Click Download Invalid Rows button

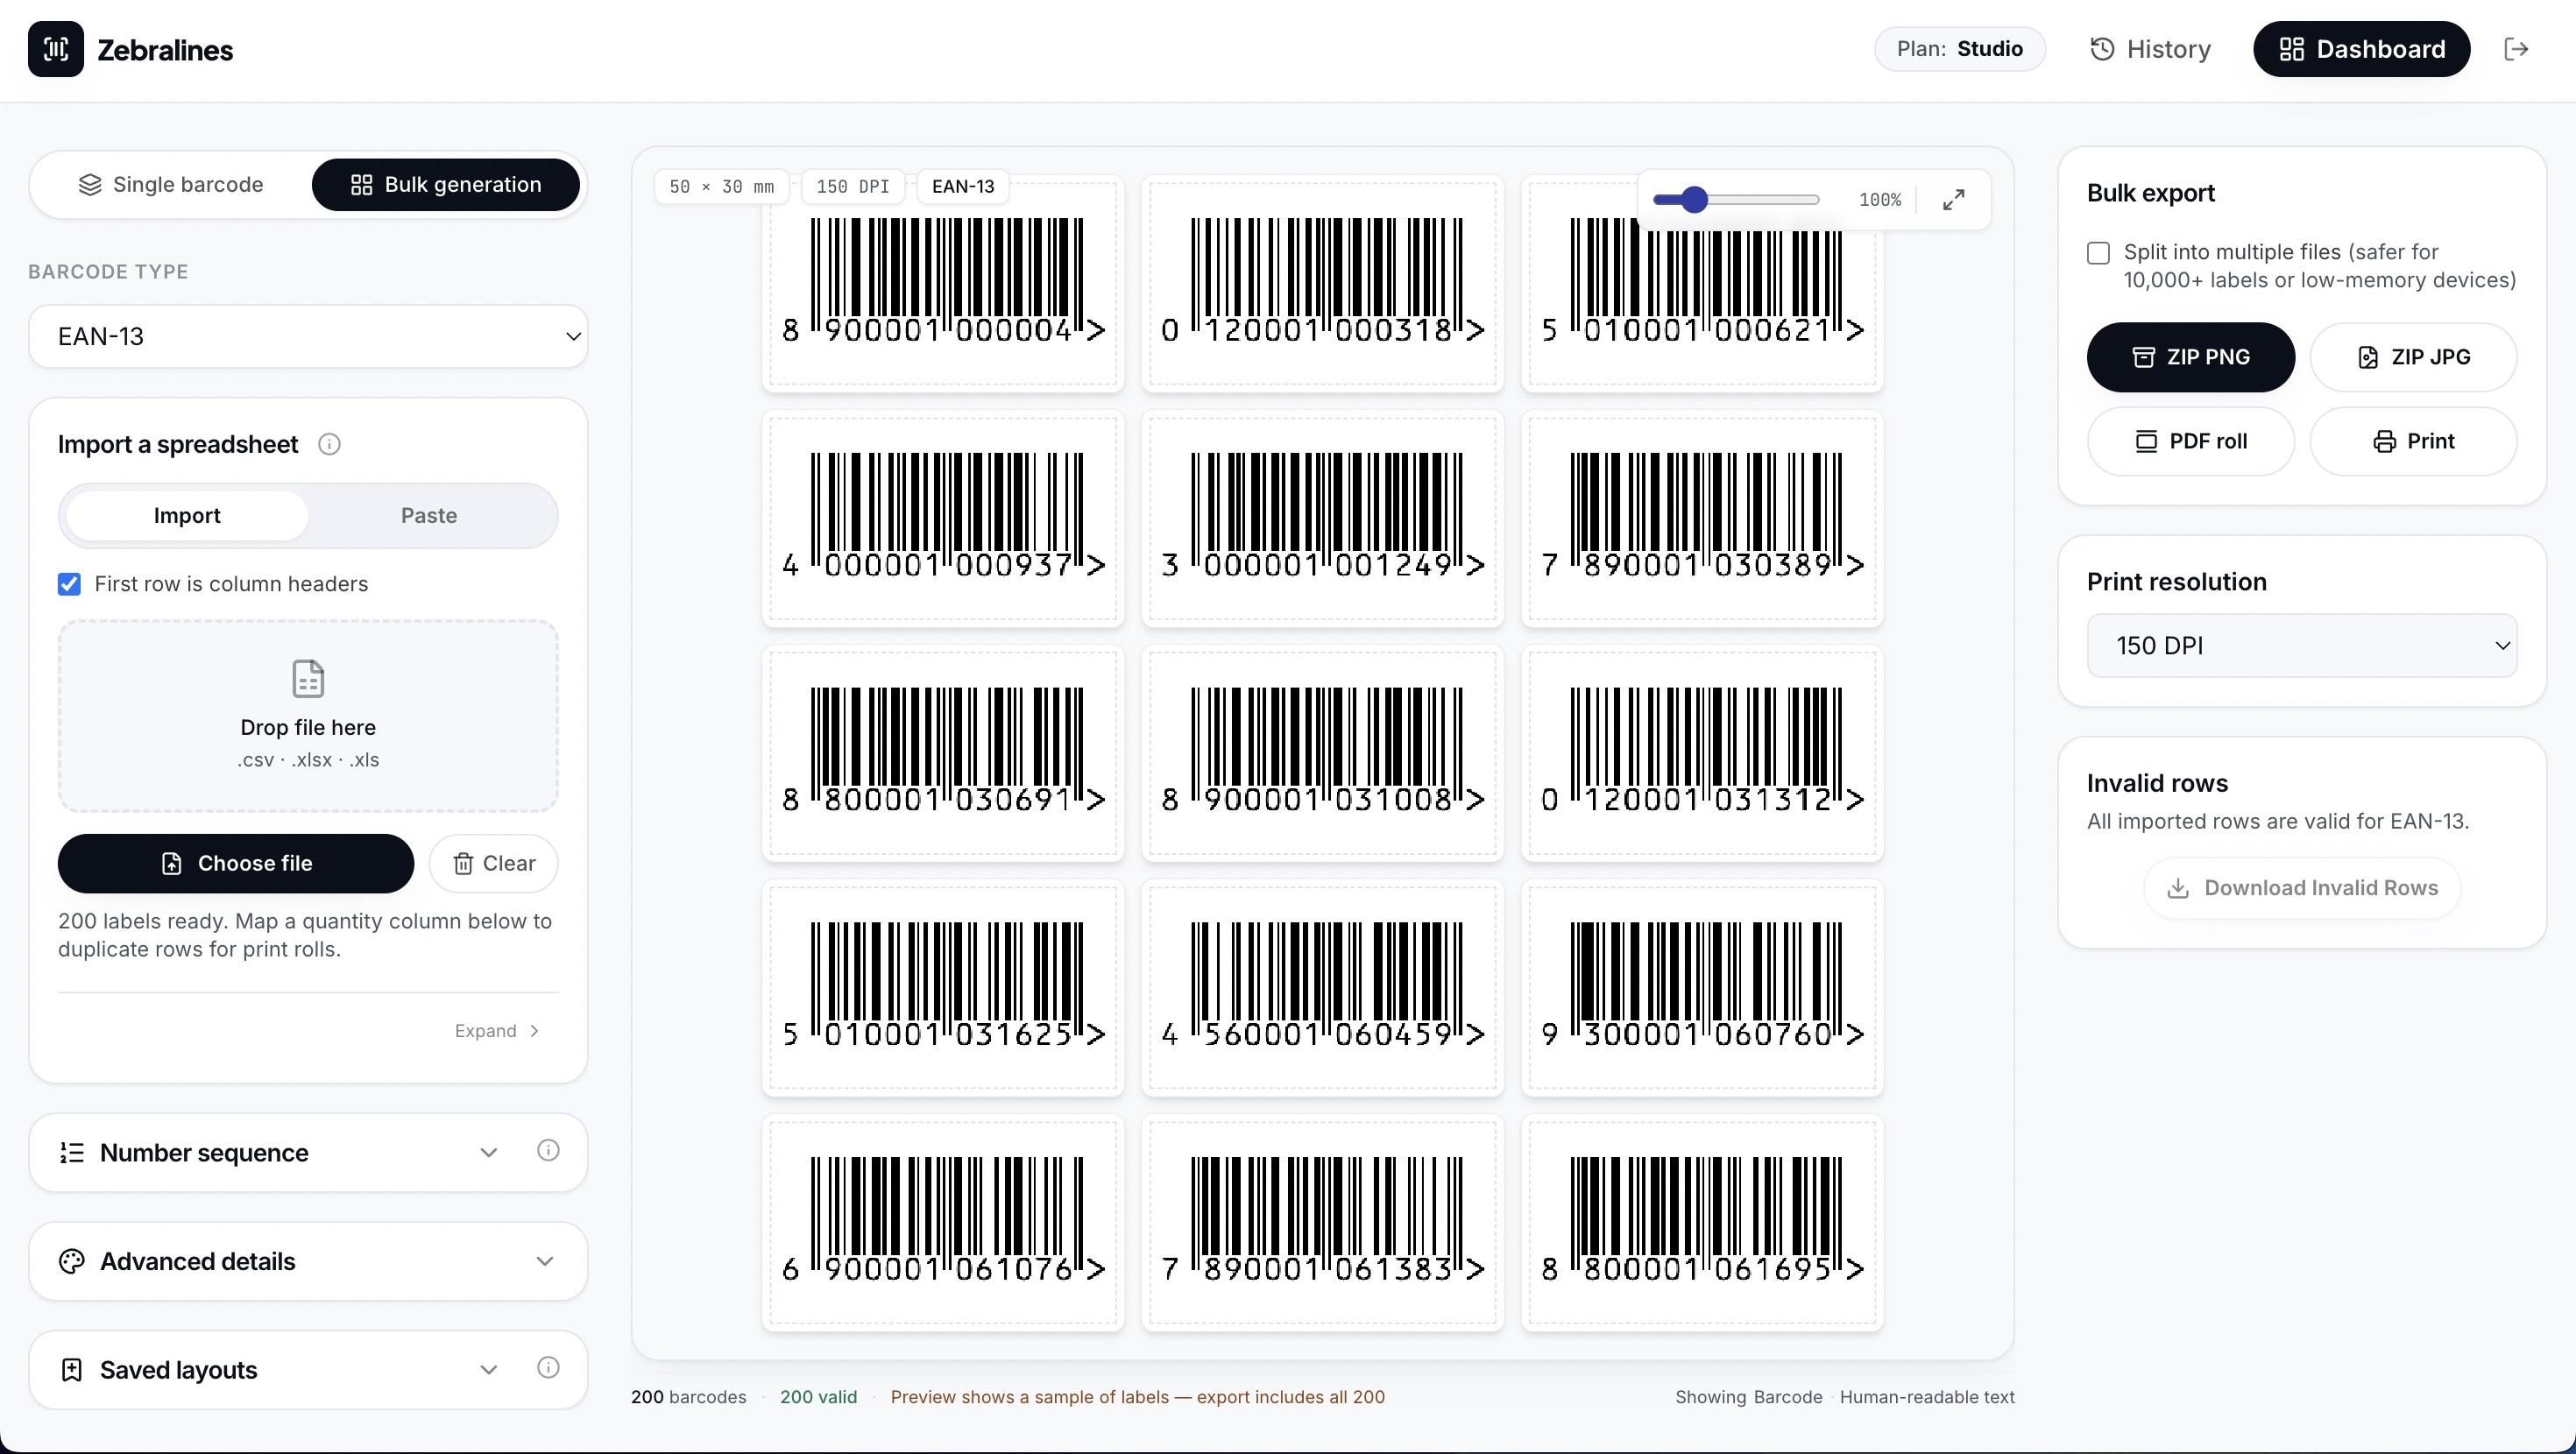pyautogui.click(x=2302, y=888)
